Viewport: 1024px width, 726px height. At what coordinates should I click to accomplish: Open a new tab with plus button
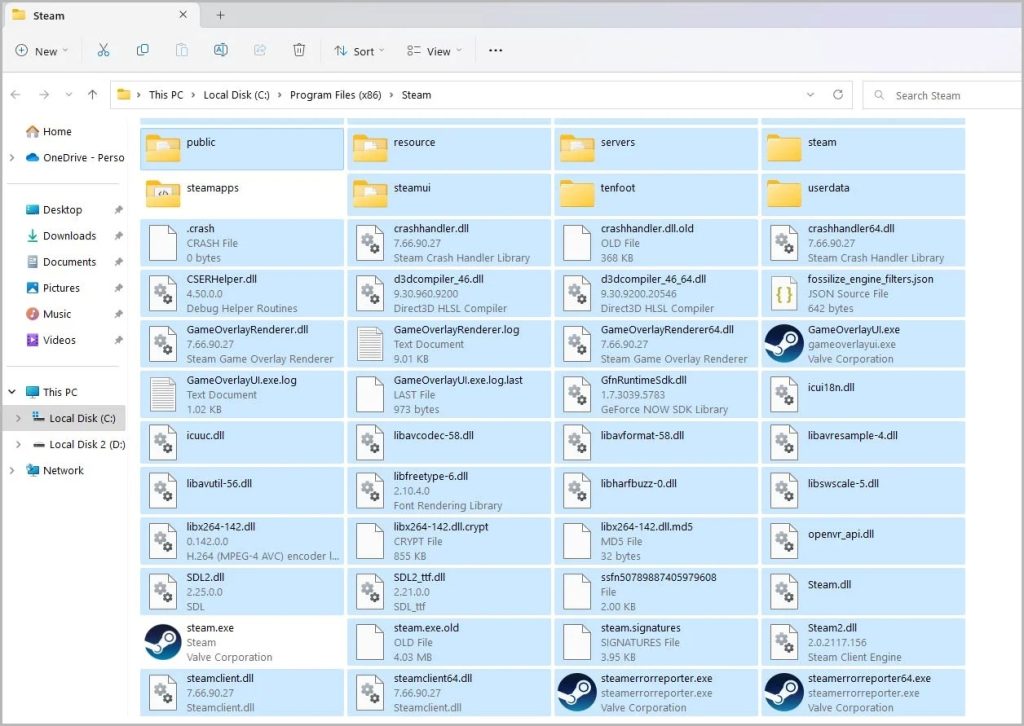(x=220, y=15)
